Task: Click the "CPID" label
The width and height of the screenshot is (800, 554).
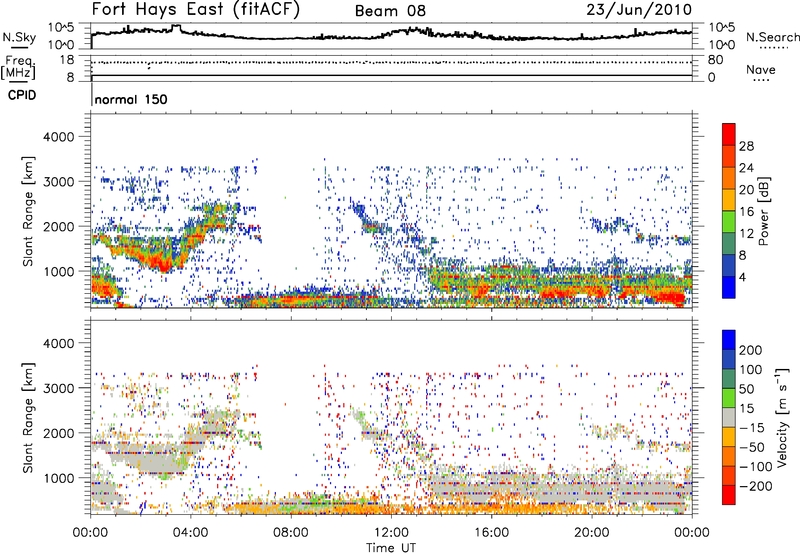Action: 22,95
